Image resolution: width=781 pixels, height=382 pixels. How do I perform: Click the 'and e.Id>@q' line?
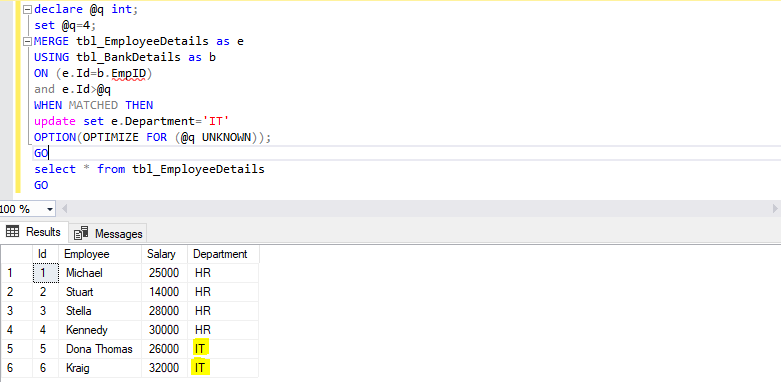(73, 89)
